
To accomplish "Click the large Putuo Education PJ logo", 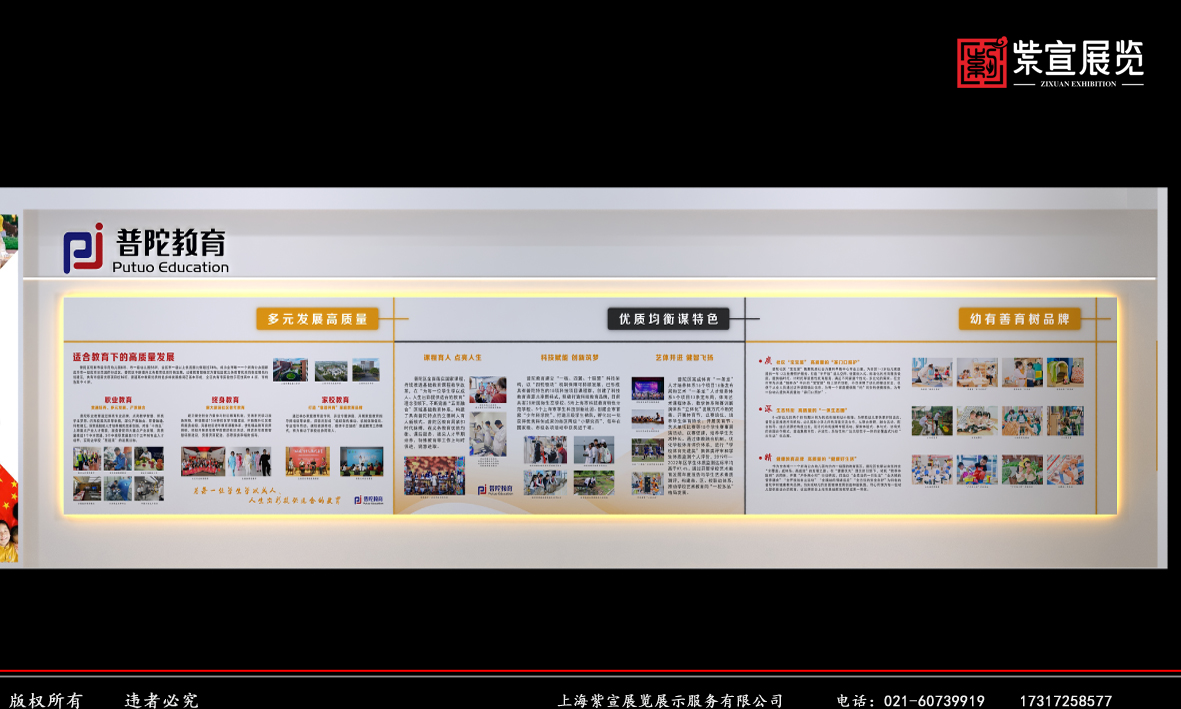I will point(84,248).
